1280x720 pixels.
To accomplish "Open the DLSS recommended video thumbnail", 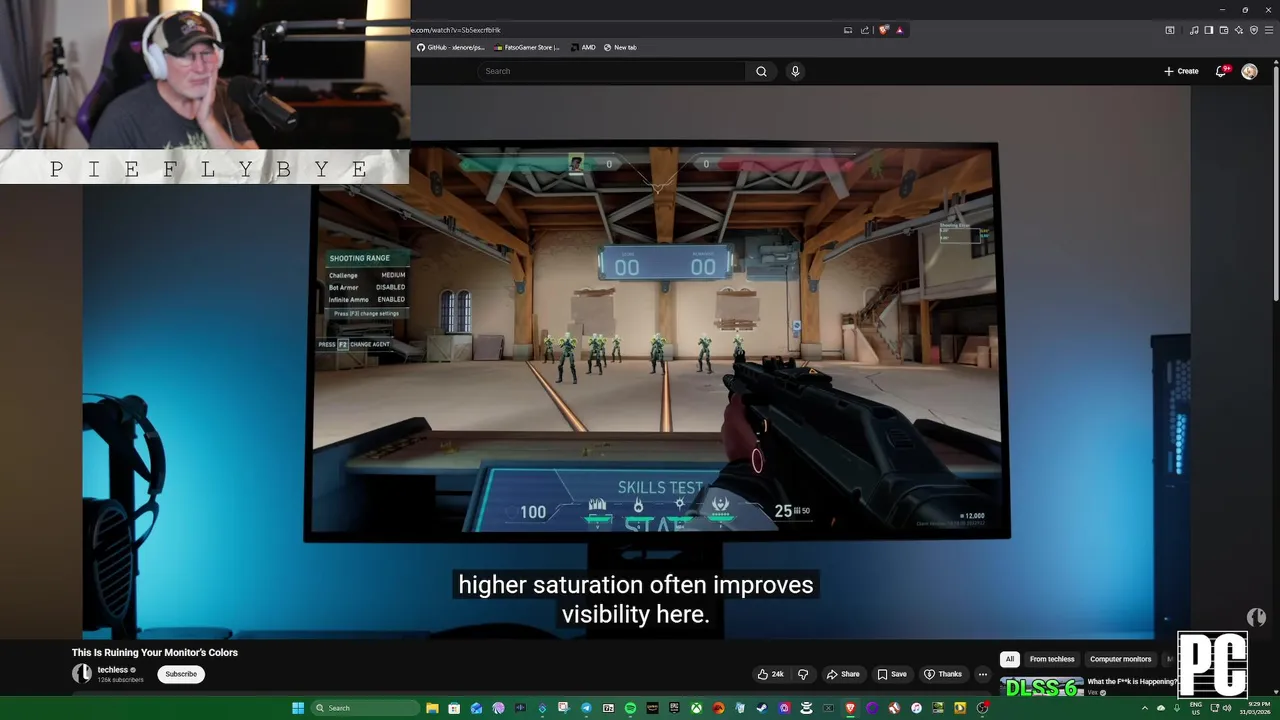I will click(x=1041, y=688).
